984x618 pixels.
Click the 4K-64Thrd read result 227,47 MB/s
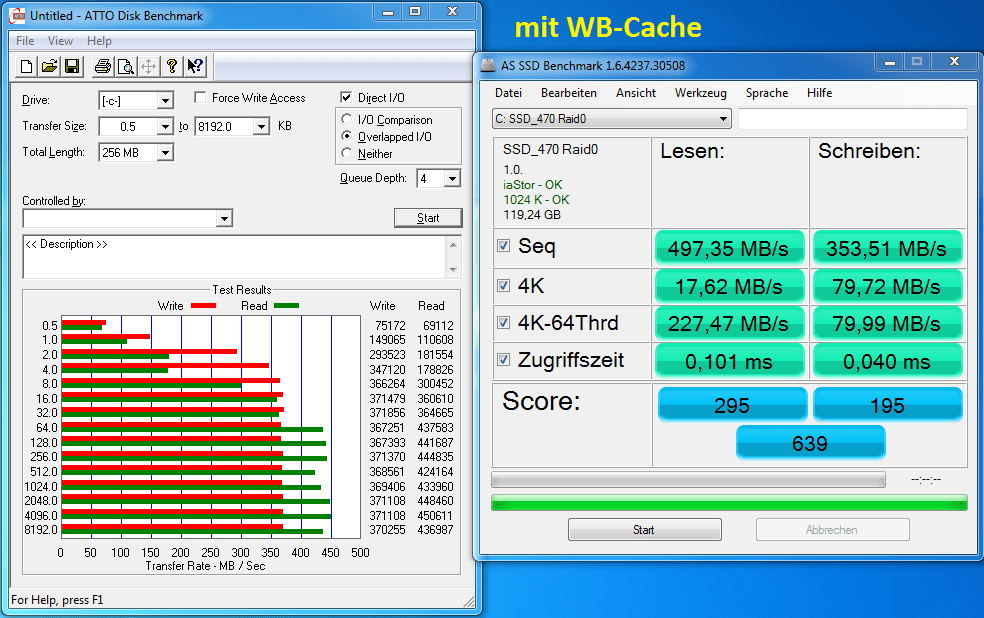pyautogui.click(x=729, y=324)
